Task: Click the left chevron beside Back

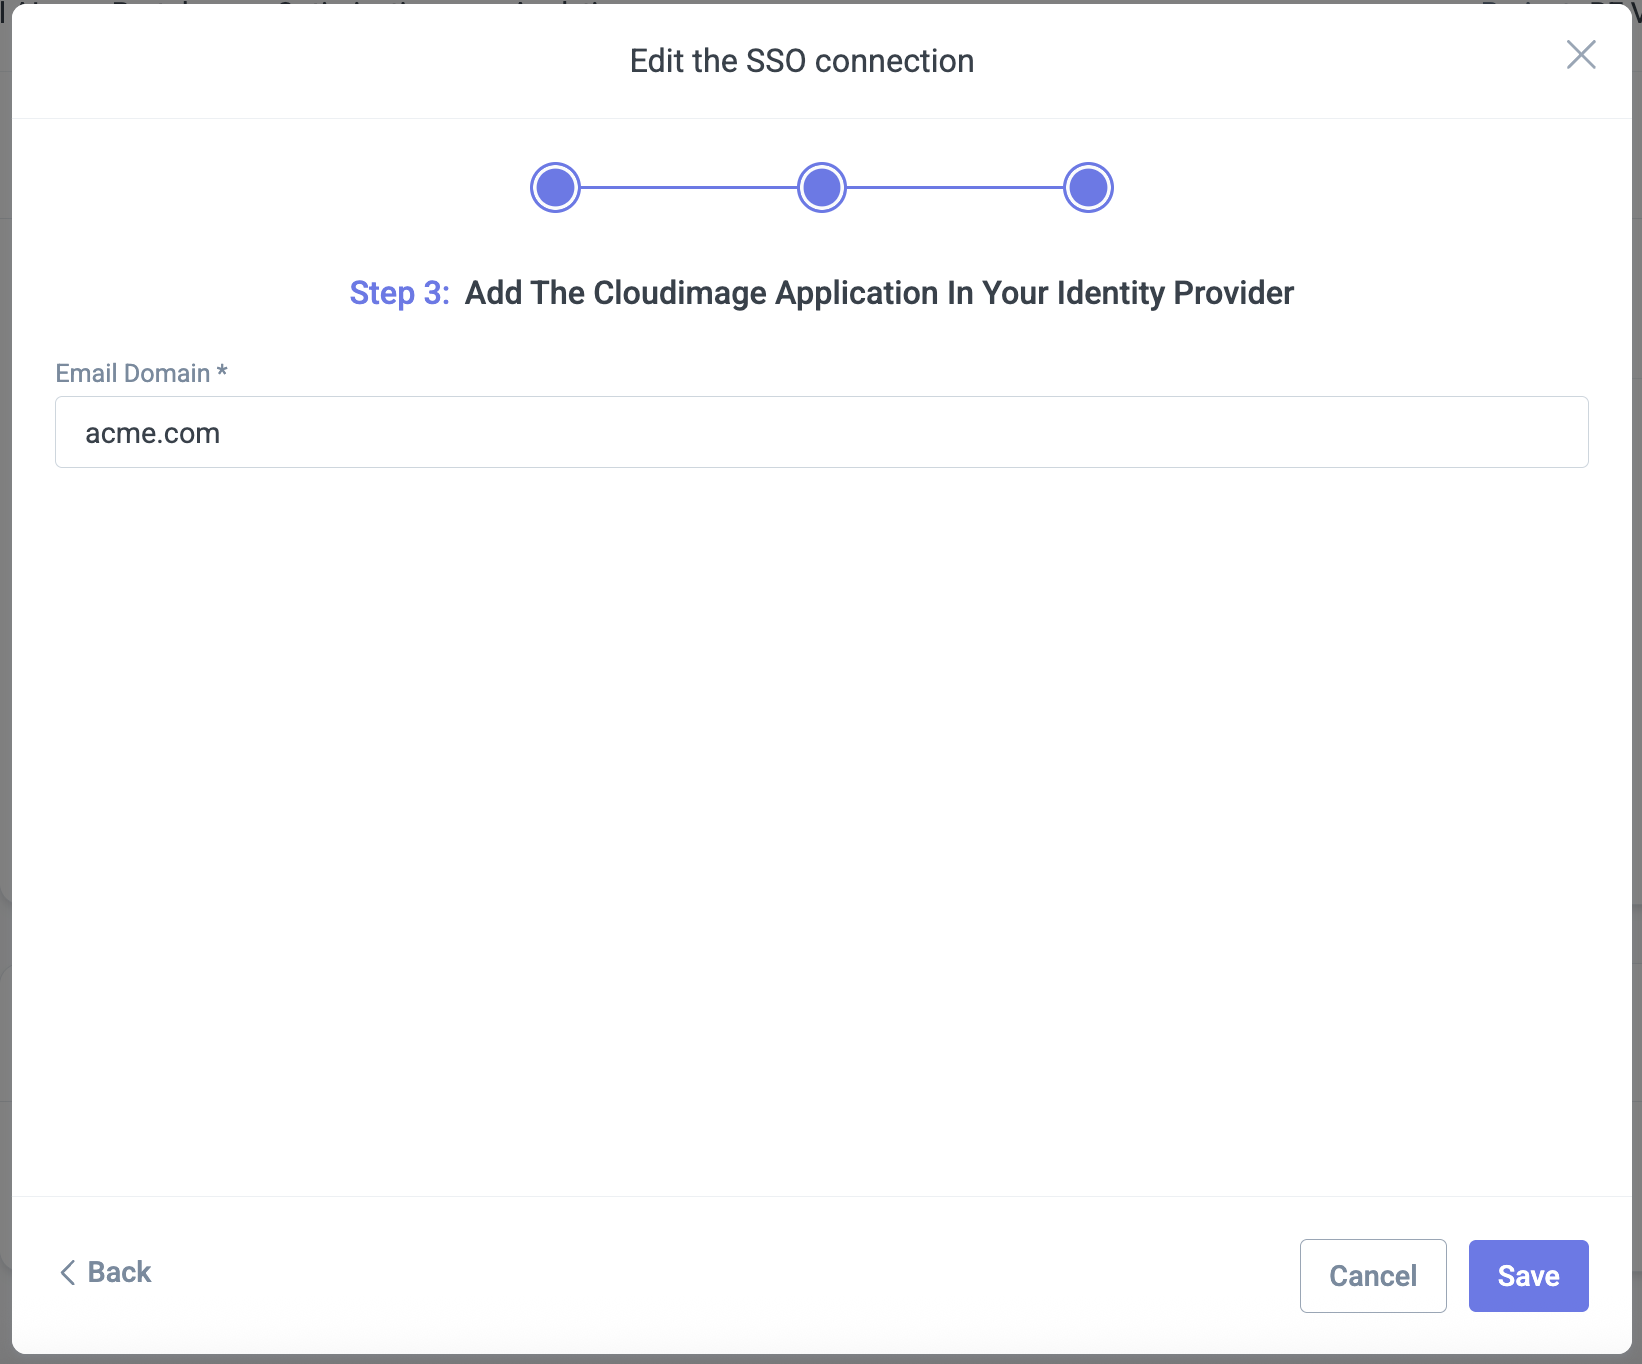Action: 68,1272
